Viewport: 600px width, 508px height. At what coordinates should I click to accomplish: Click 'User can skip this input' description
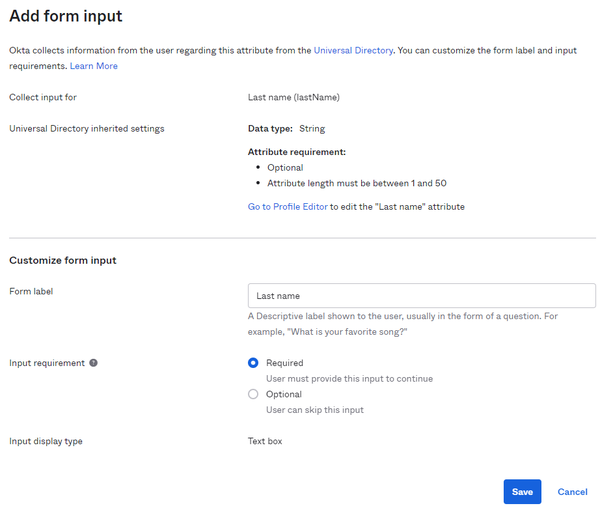315,410
